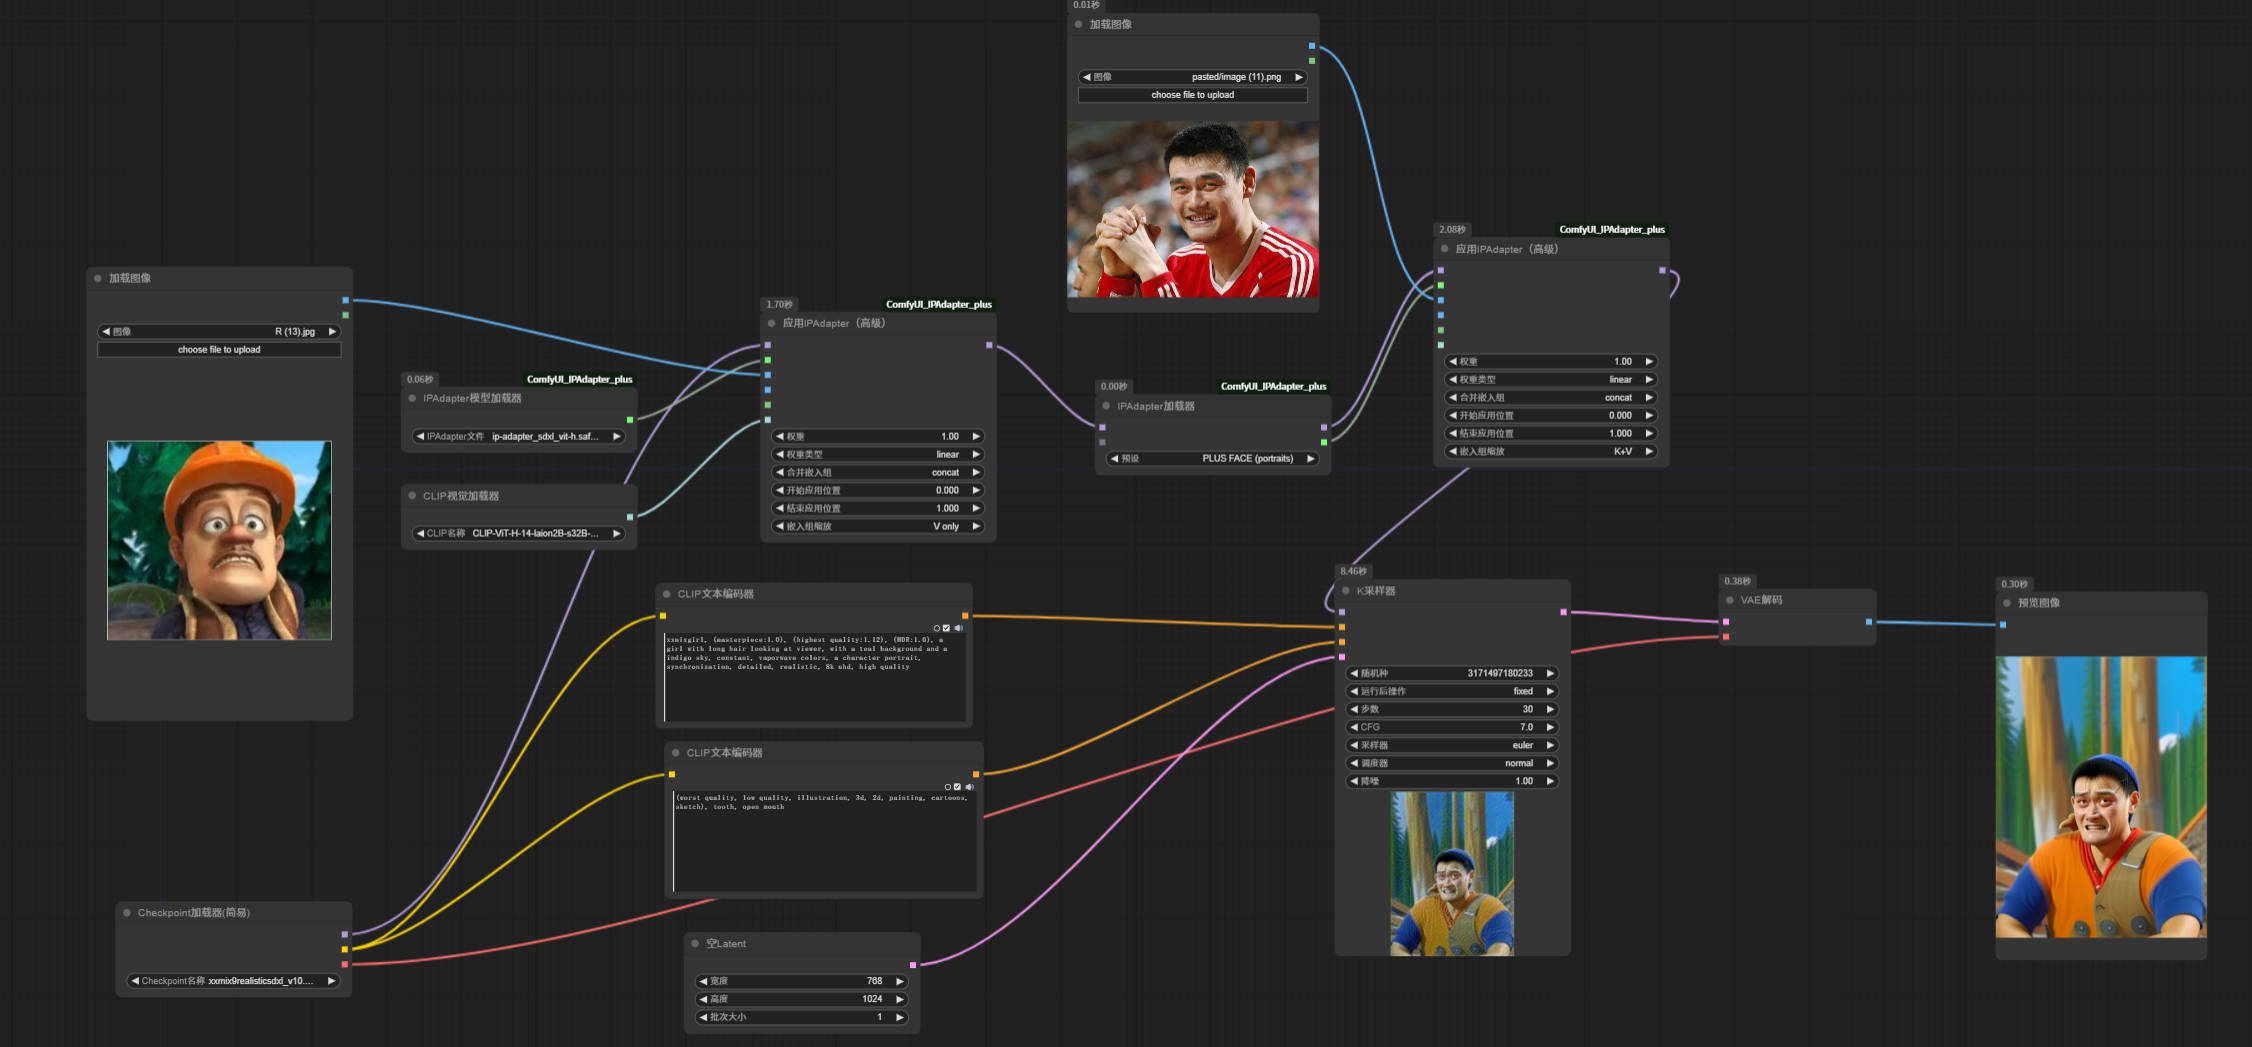Click speaker icon in positive CLIP text encoder
The image size is (2252, 1047).
pyautogui.click(x=958, y=628)
